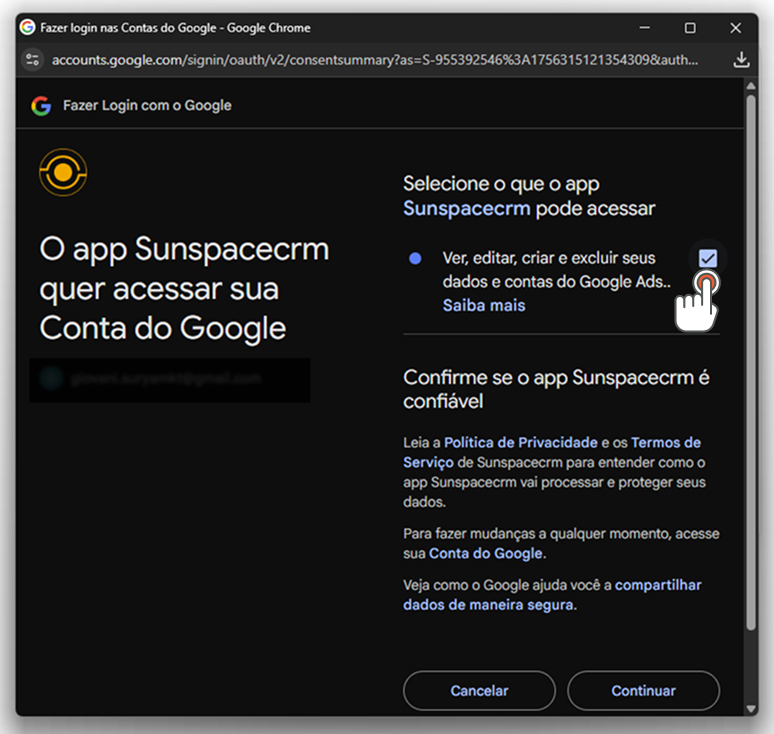Open the site information icon beside the URL
Screen dimensions: 774x734
coord(33,60)
